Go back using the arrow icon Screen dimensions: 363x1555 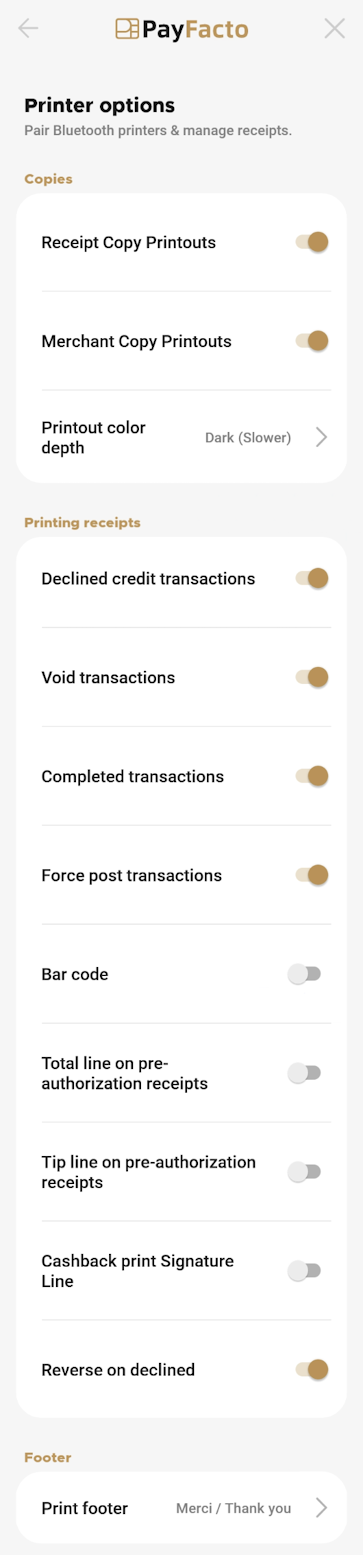coord(28,28)
